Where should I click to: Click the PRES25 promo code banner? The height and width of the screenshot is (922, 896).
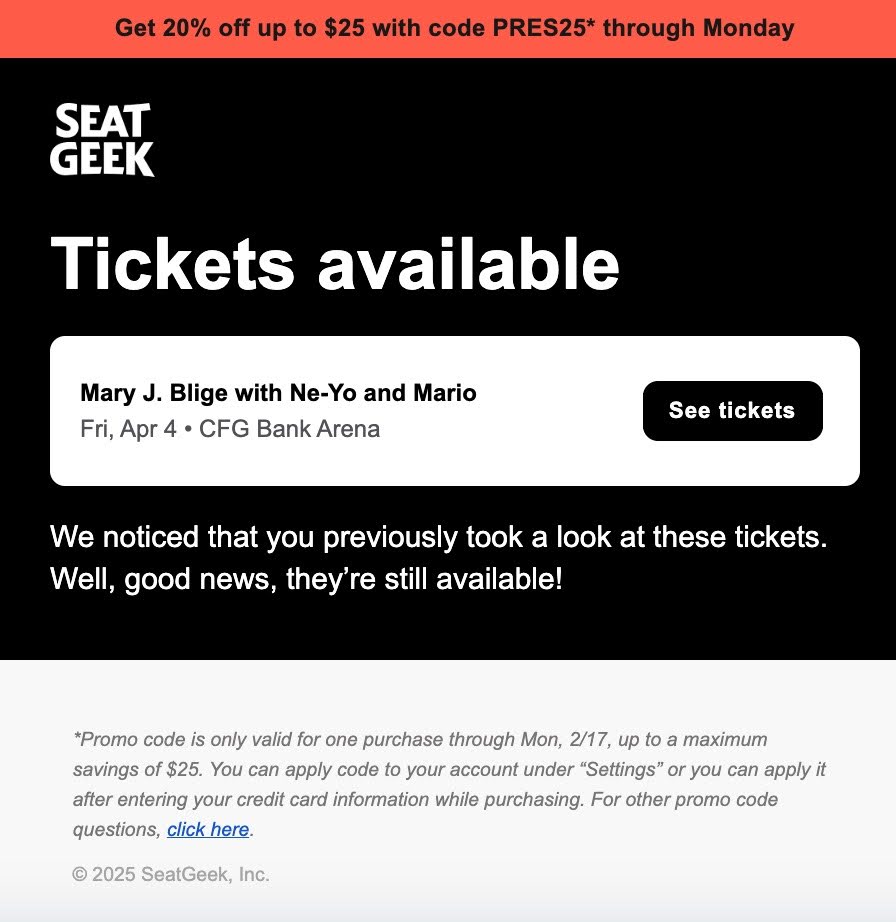coord(448,28)
